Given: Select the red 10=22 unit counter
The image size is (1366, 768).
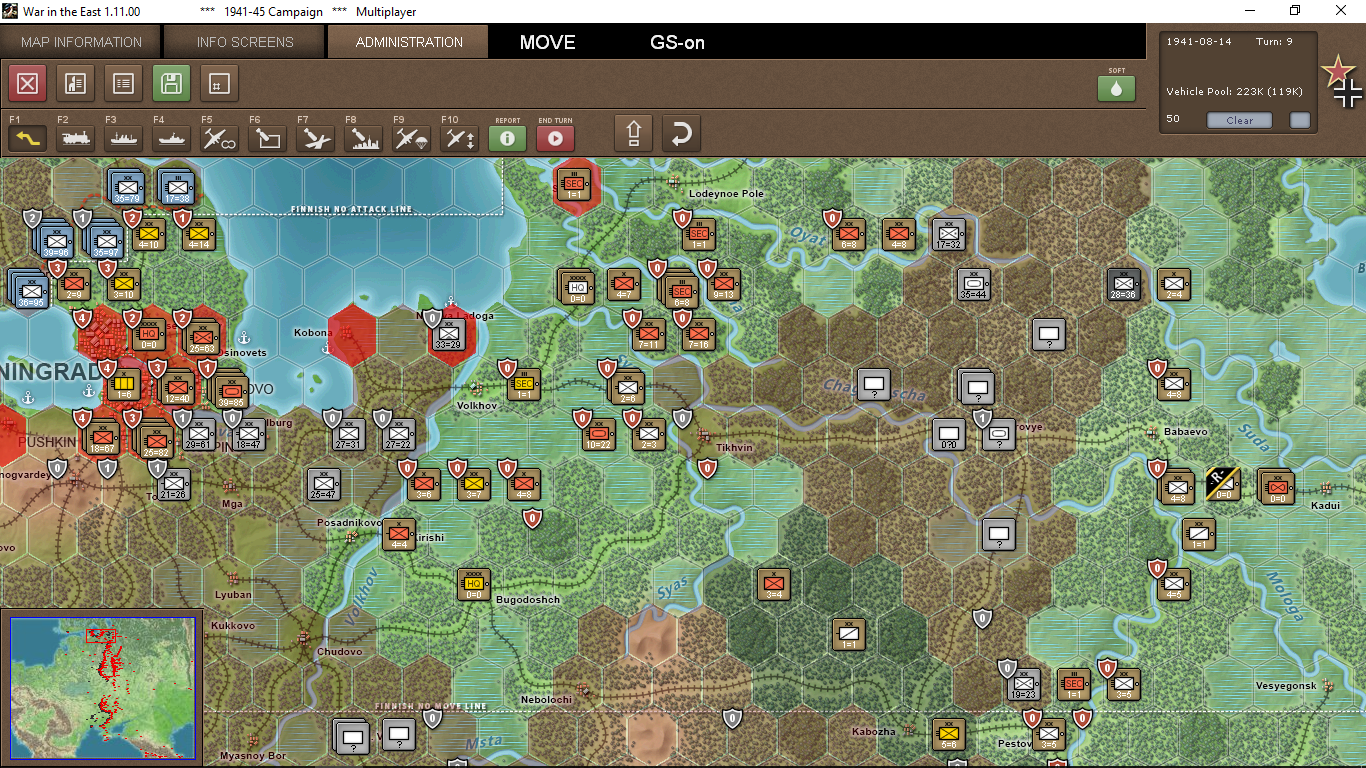Looking at the screenshot, I should tap(599, 433).
